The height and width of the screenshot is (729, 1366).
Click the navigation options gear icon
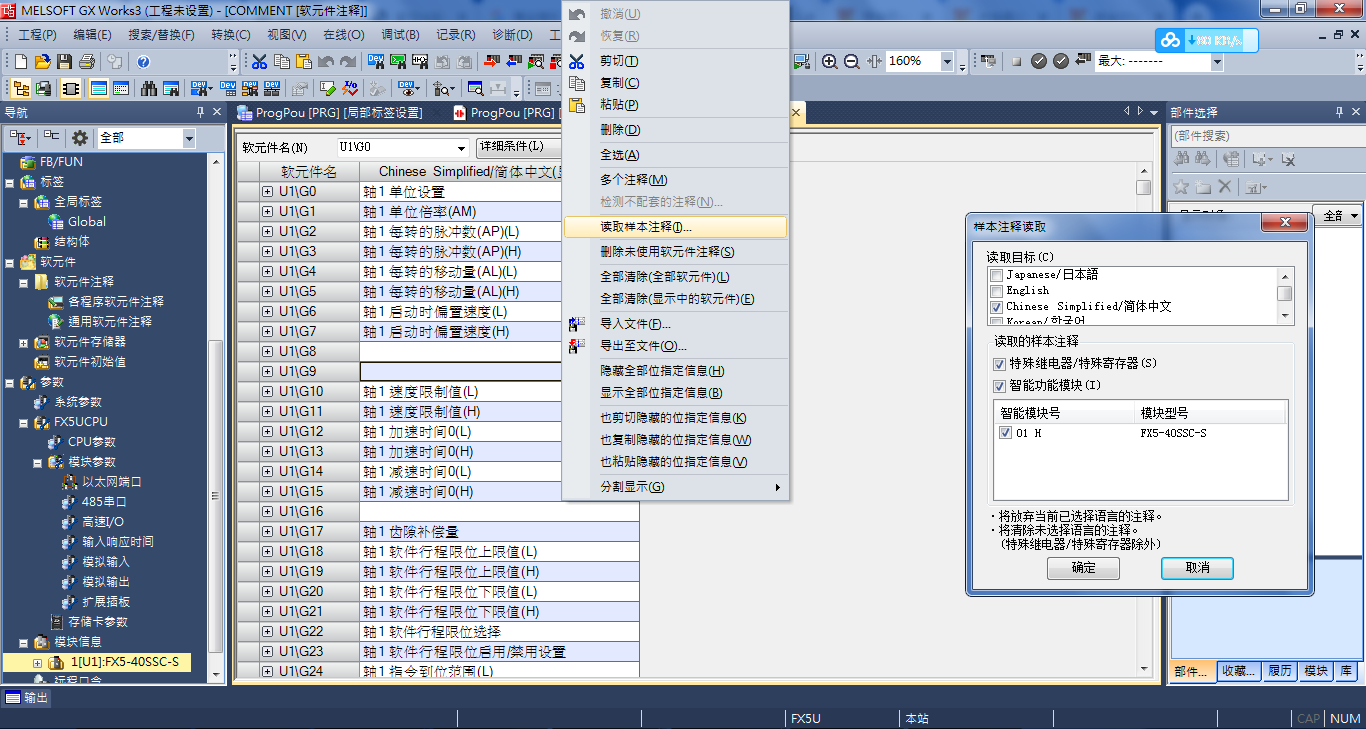pyautogui.click(x=80, y=138)
